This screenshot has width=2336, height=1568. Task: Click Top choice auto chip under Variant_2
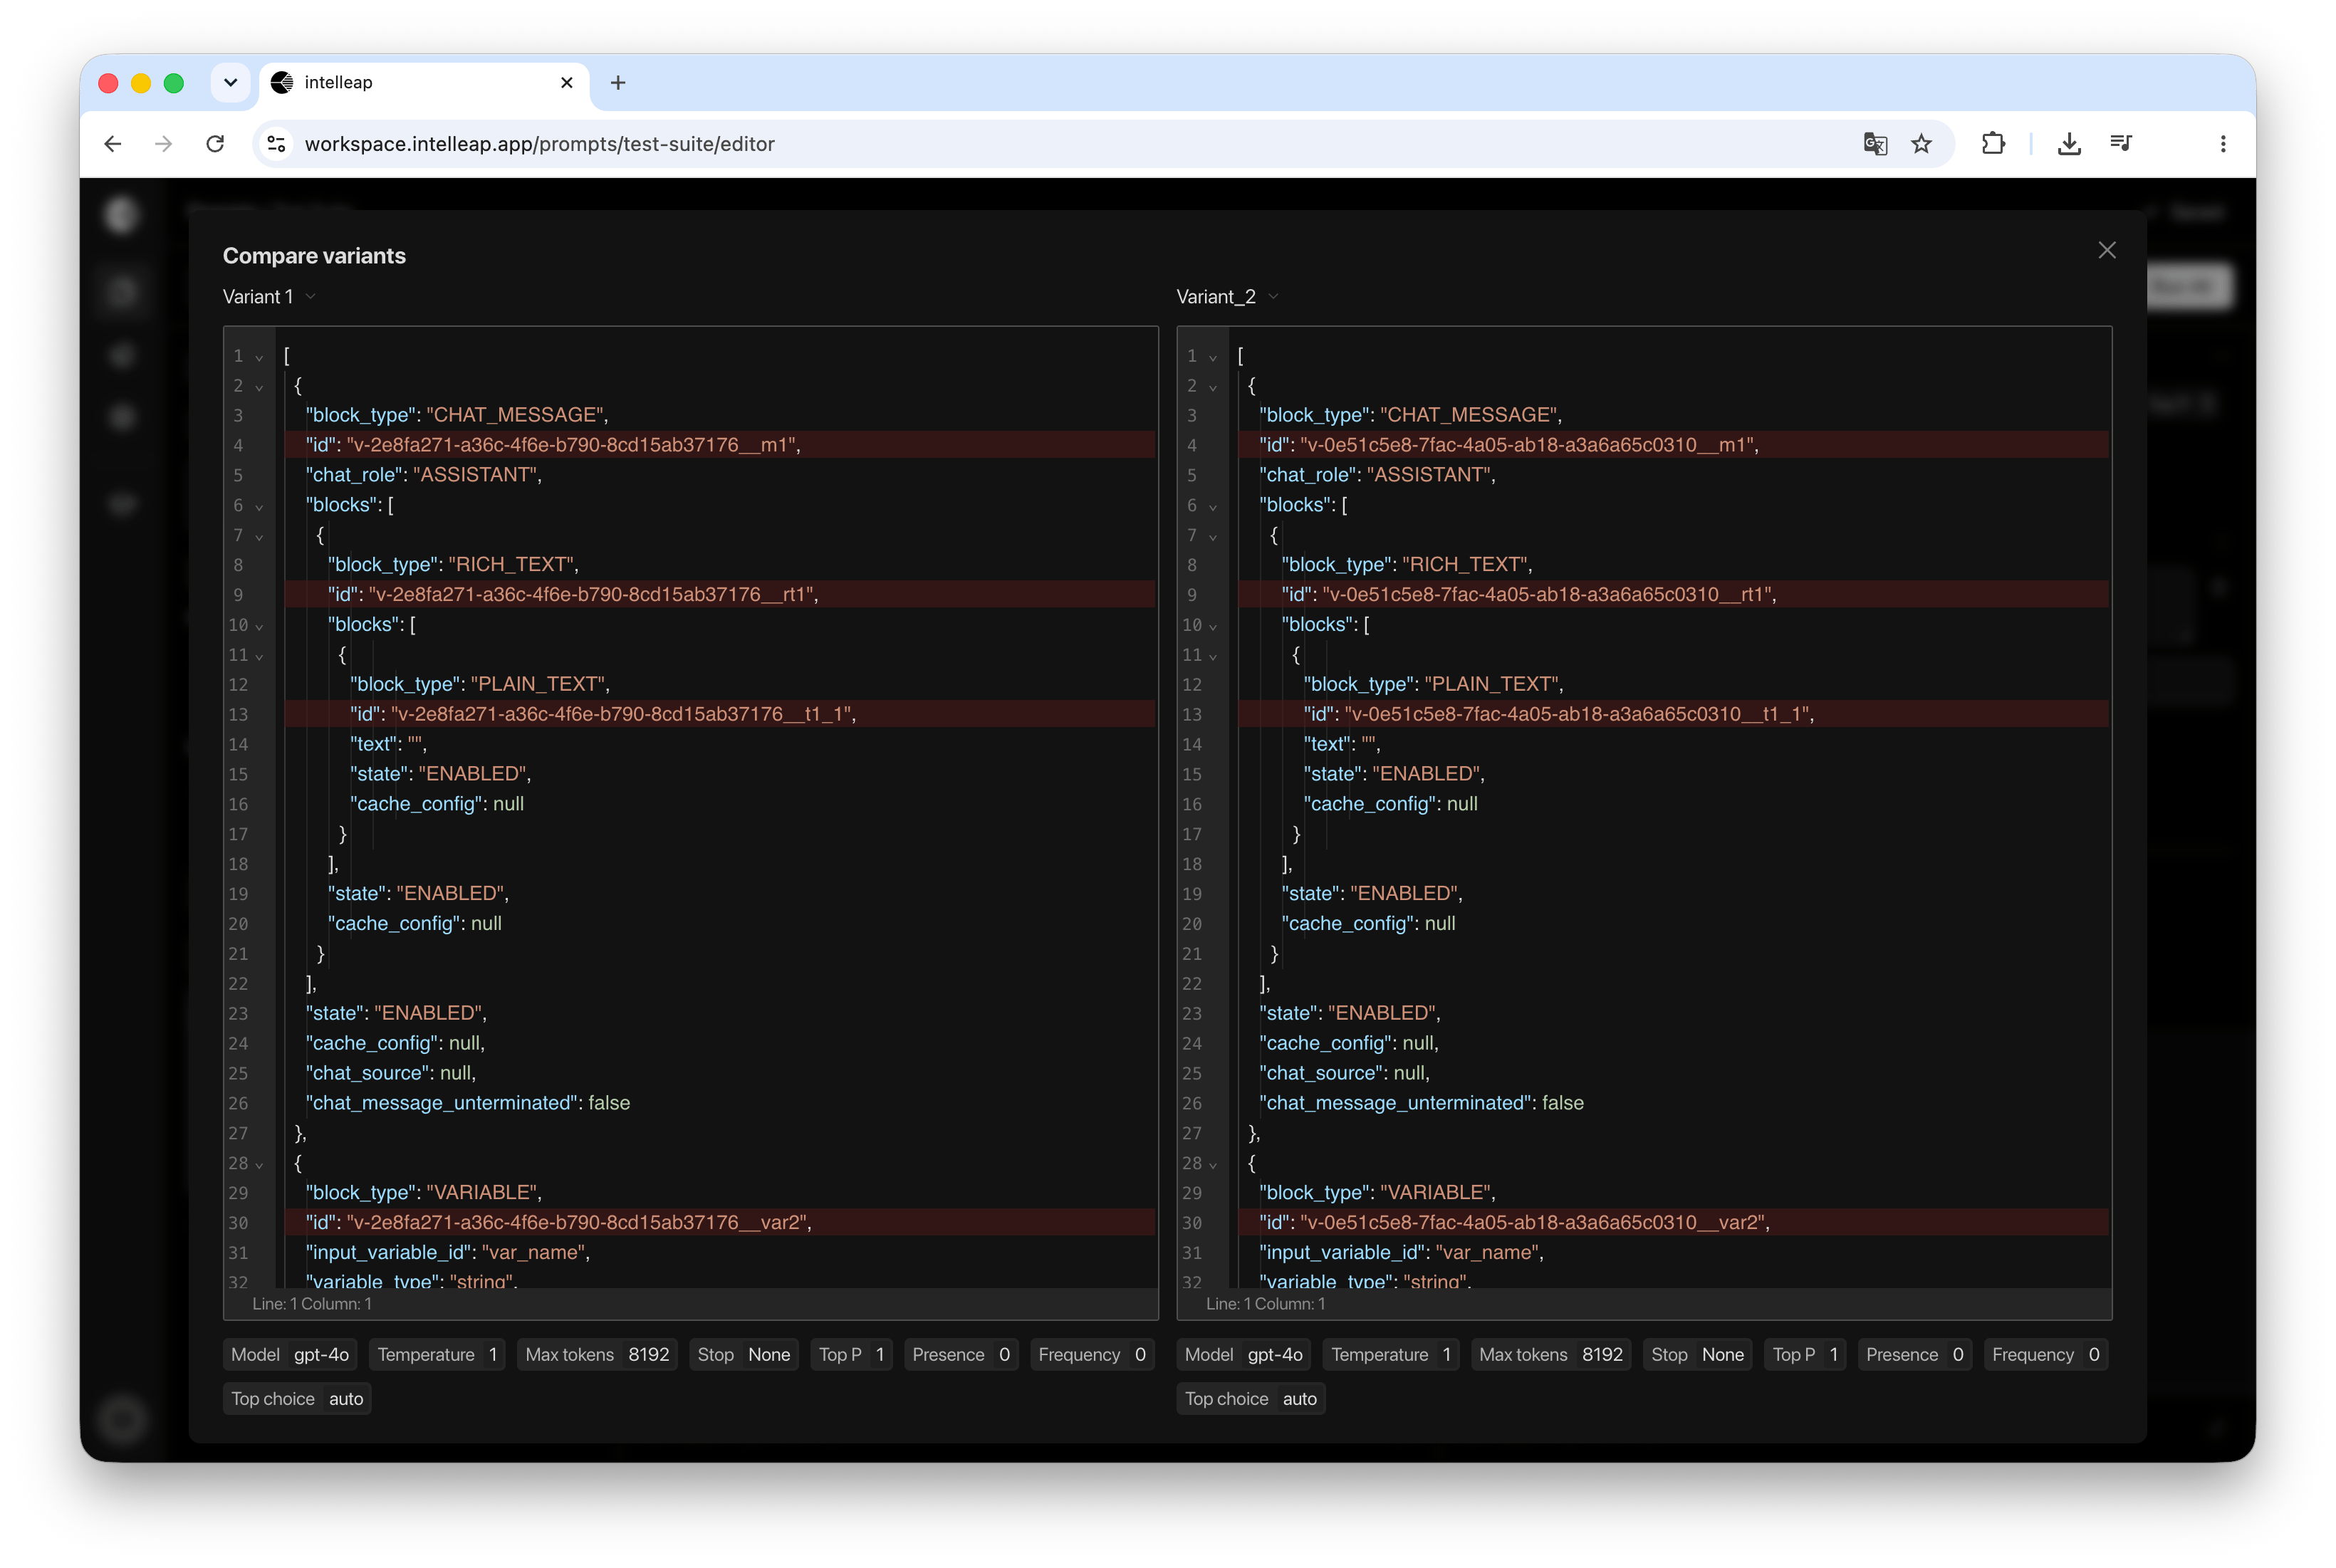(1251, 1398)
